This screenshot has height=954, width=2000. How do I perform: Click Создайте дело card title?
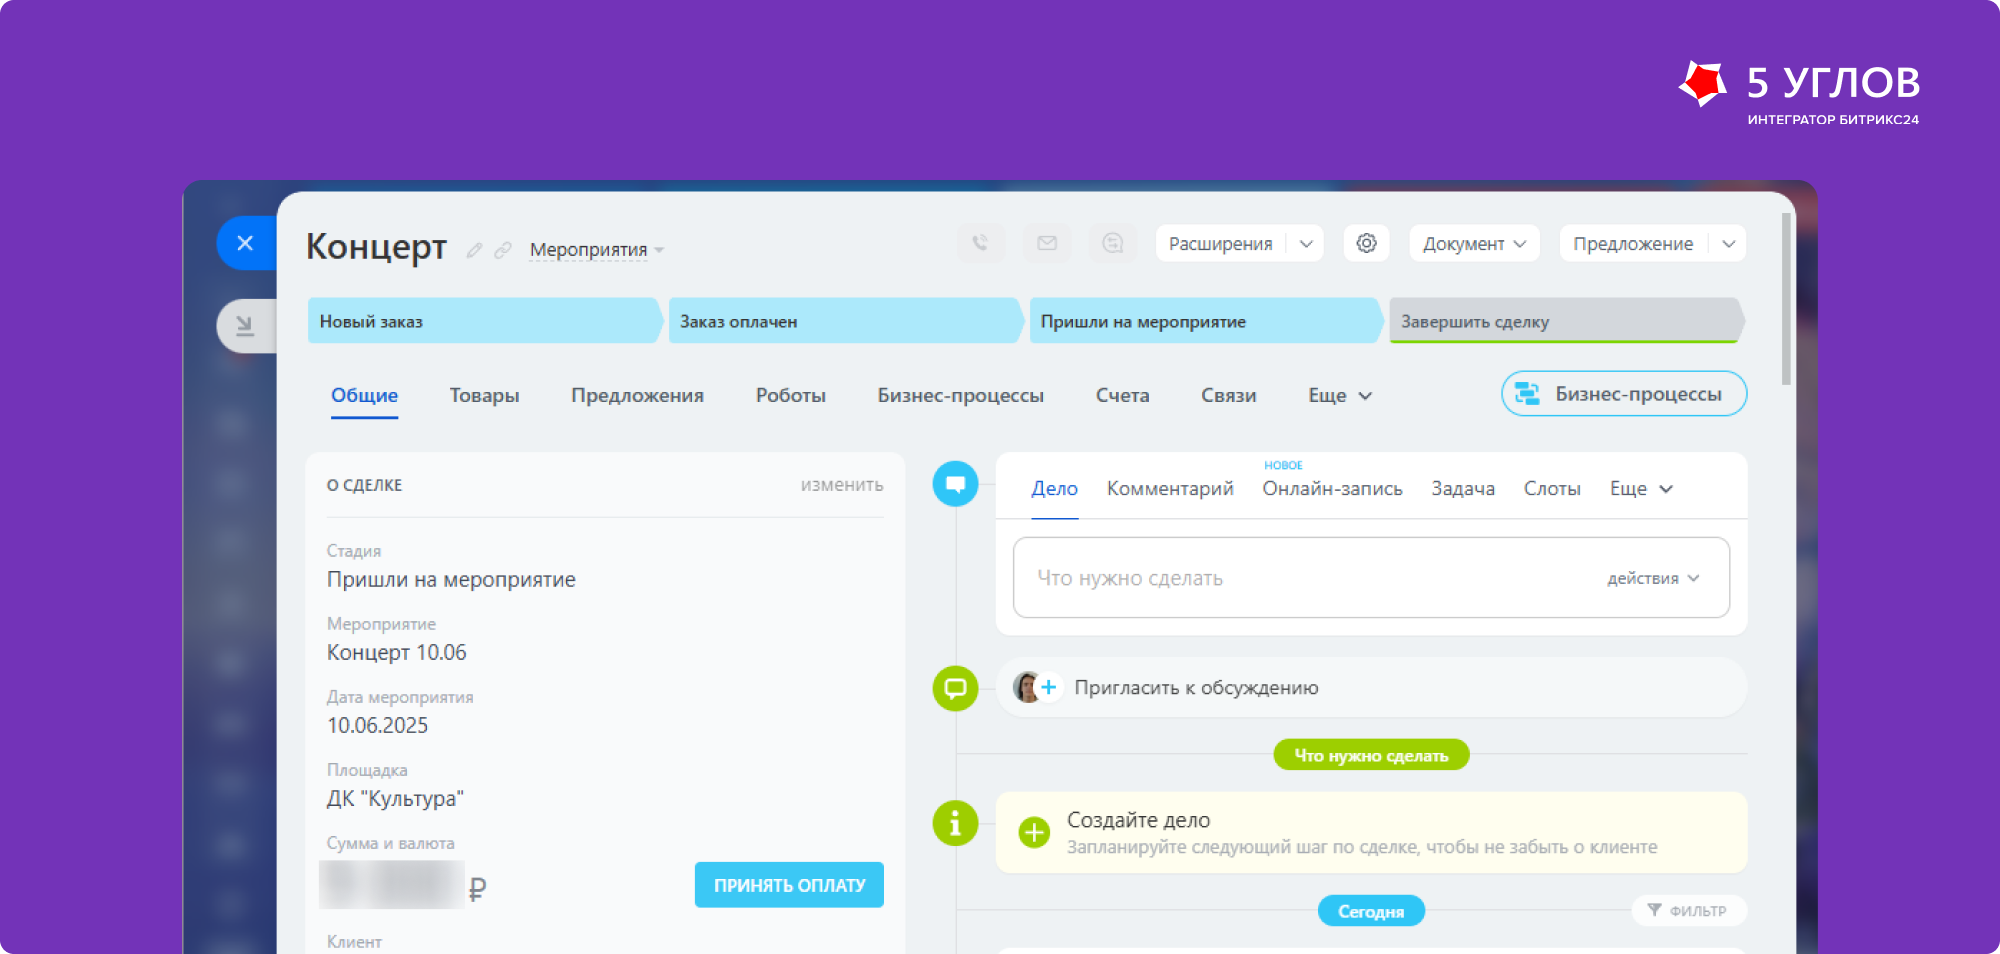pos(1138,820)
